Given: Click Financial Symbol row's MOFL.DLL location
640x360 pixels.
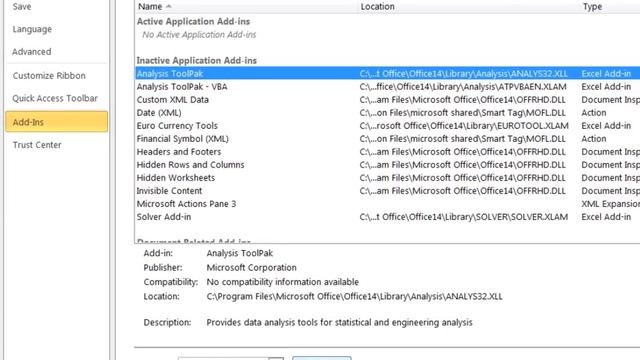Looking at the screenshot, I should point(463,139).
